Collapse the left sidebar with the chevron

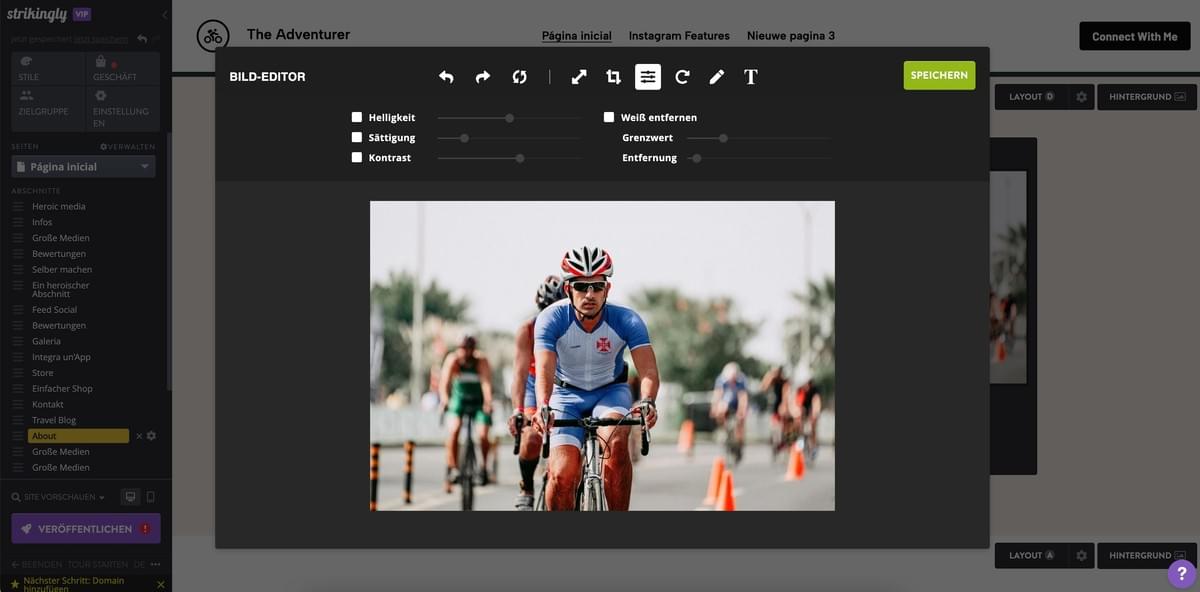click(x=163, y=14)
